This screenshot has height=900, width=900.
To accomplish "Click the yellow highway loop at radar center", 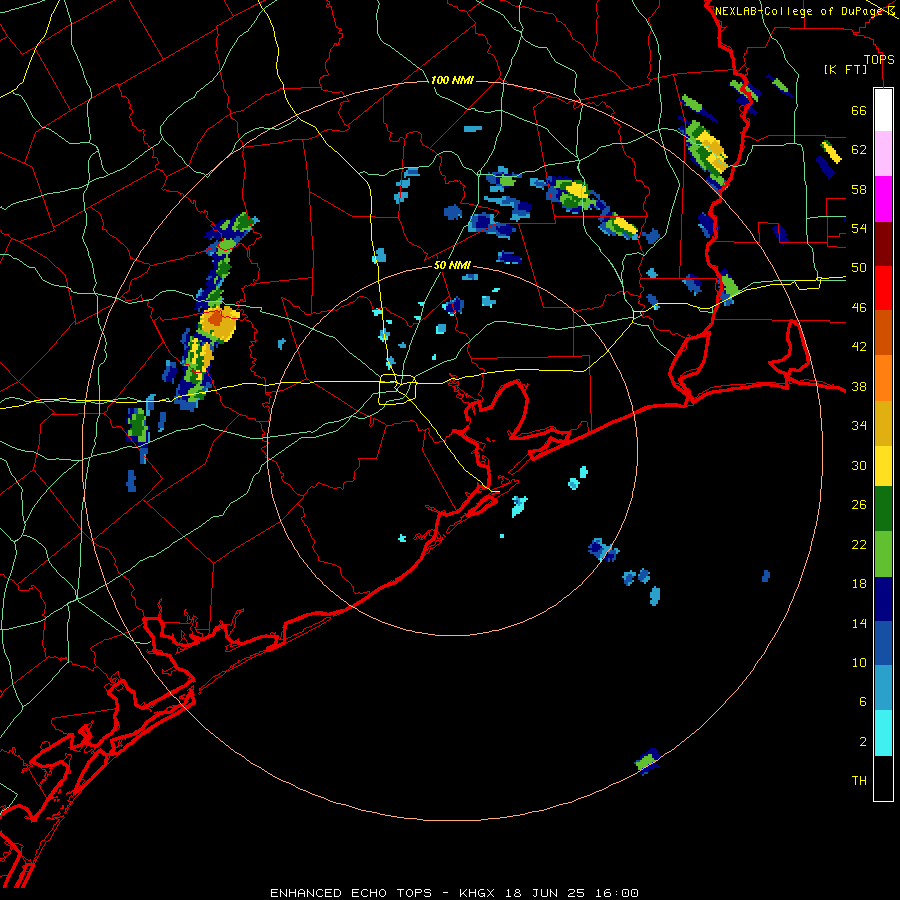I will click(x=397, y=390).
